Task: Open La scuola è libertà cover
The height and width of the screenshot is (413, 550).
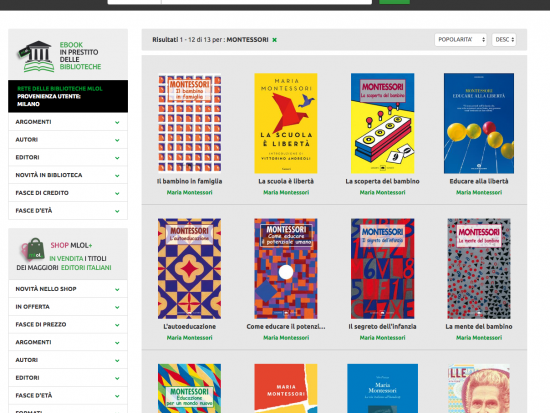Action: [x=286, y=123]
